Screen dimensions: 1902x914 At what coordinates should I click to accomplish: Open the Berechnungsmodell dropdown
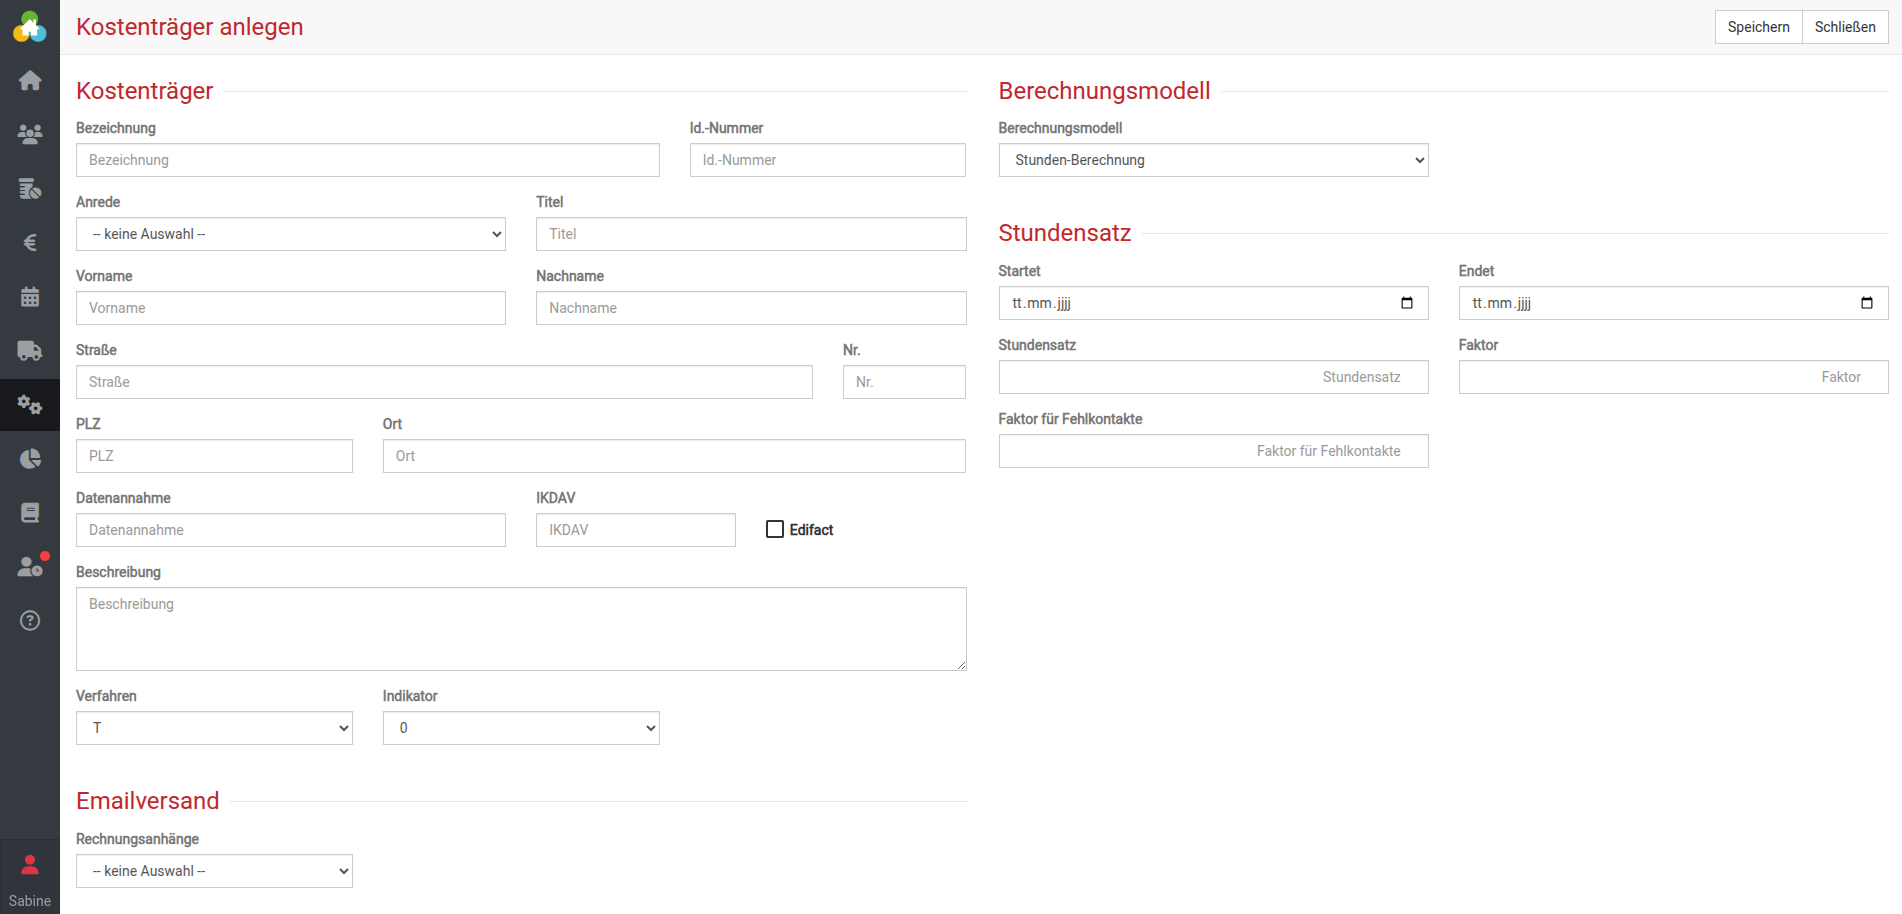tap(1213, 160)
